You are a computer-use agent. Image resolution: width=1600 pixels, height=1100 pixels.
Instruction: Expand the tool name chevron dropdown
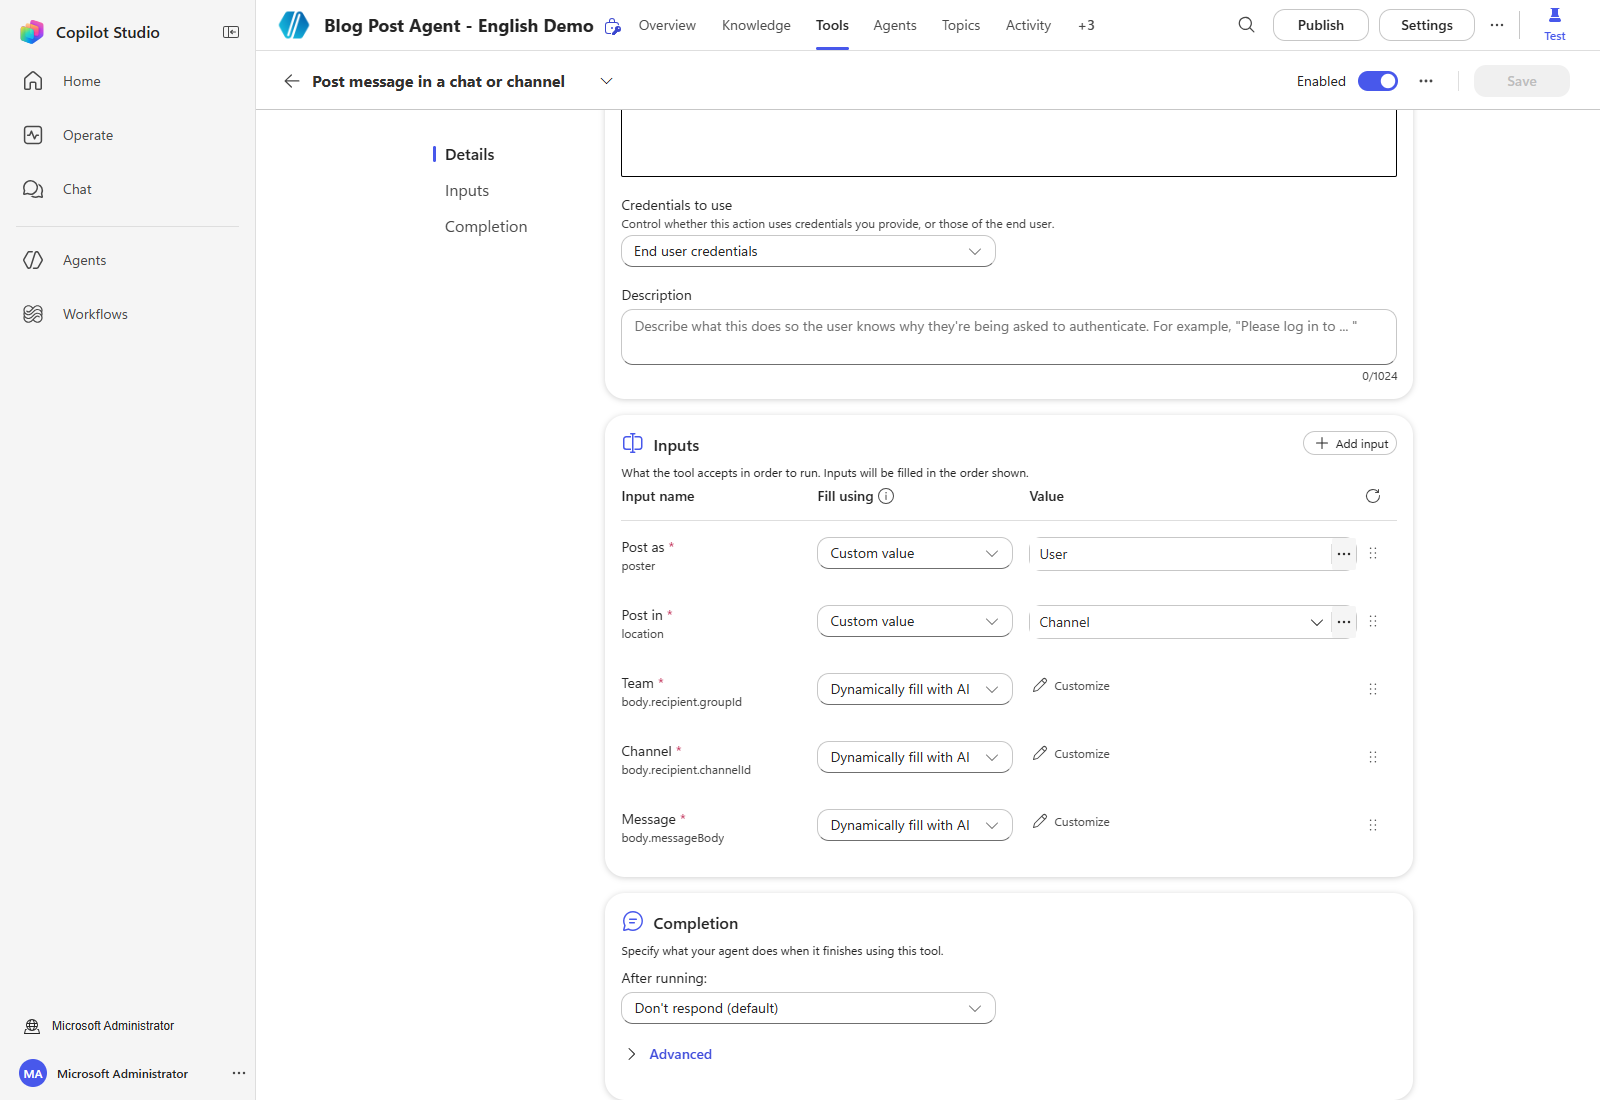pos(606,81)
